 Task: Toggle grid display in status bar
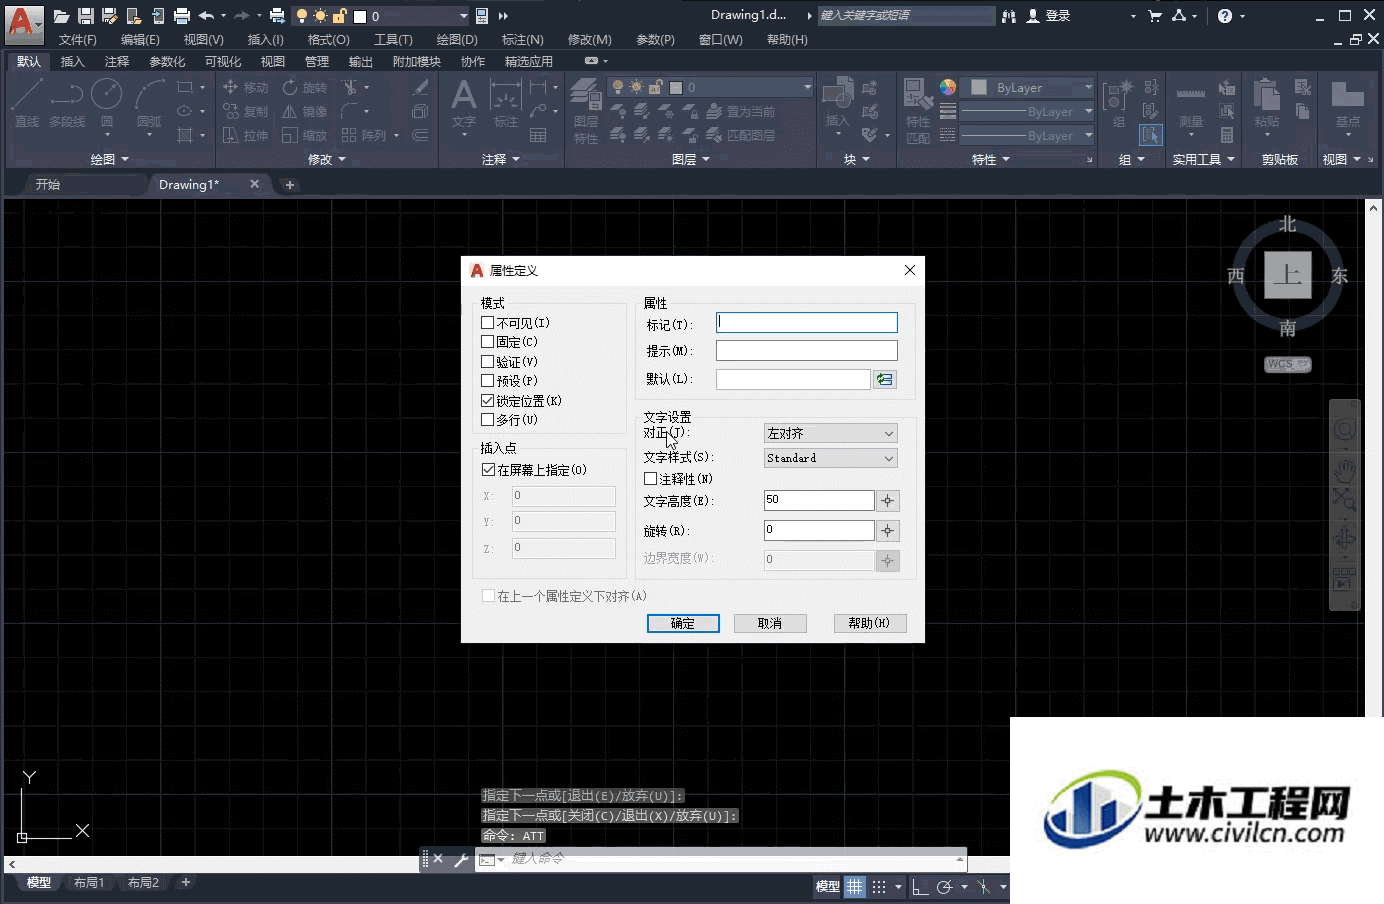coord(855,887)
